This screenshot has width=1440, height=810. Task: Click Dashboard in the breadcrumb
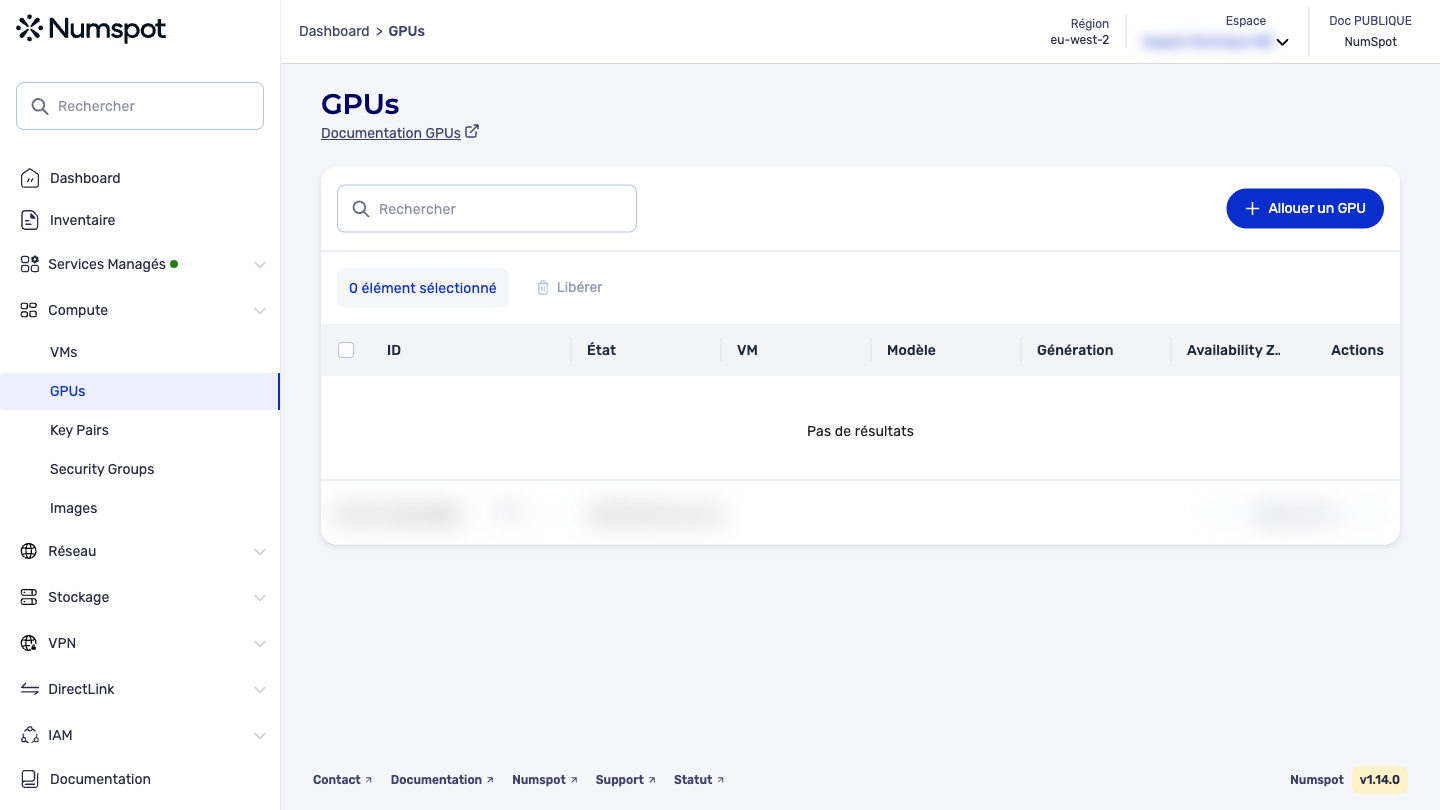coord(334,31)
